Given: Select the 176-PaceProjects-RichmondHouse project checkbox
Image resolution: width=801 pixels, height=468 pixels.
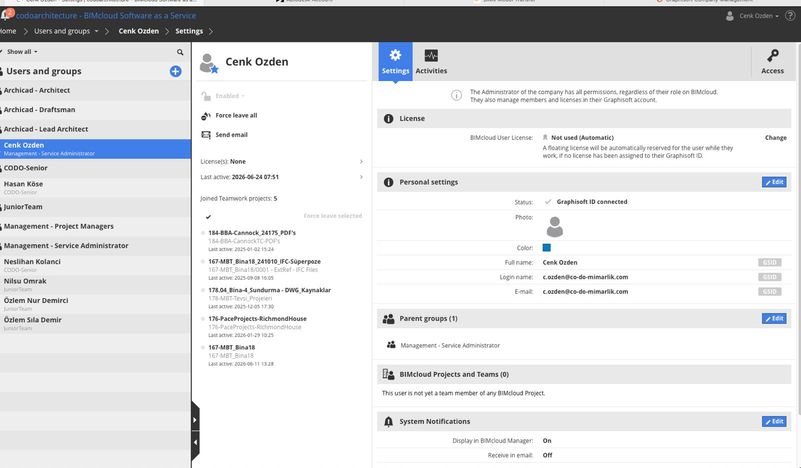Looking at the screenshot, I should click(x=203, y=319).
